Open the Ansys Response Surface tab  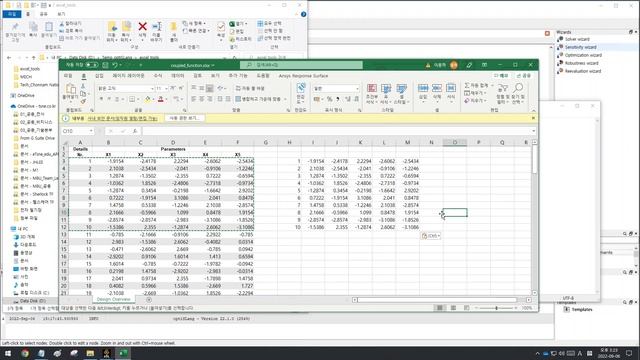pos(303,76)
